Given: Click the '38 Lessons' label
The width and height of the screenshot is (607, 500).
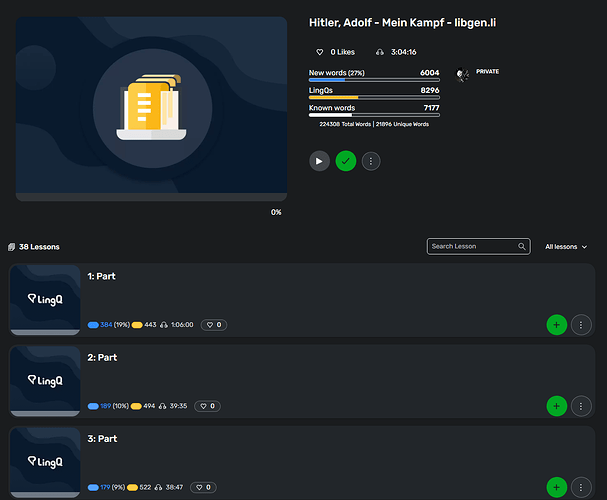Looking at the screenshot, I should [x=39, y=247].
